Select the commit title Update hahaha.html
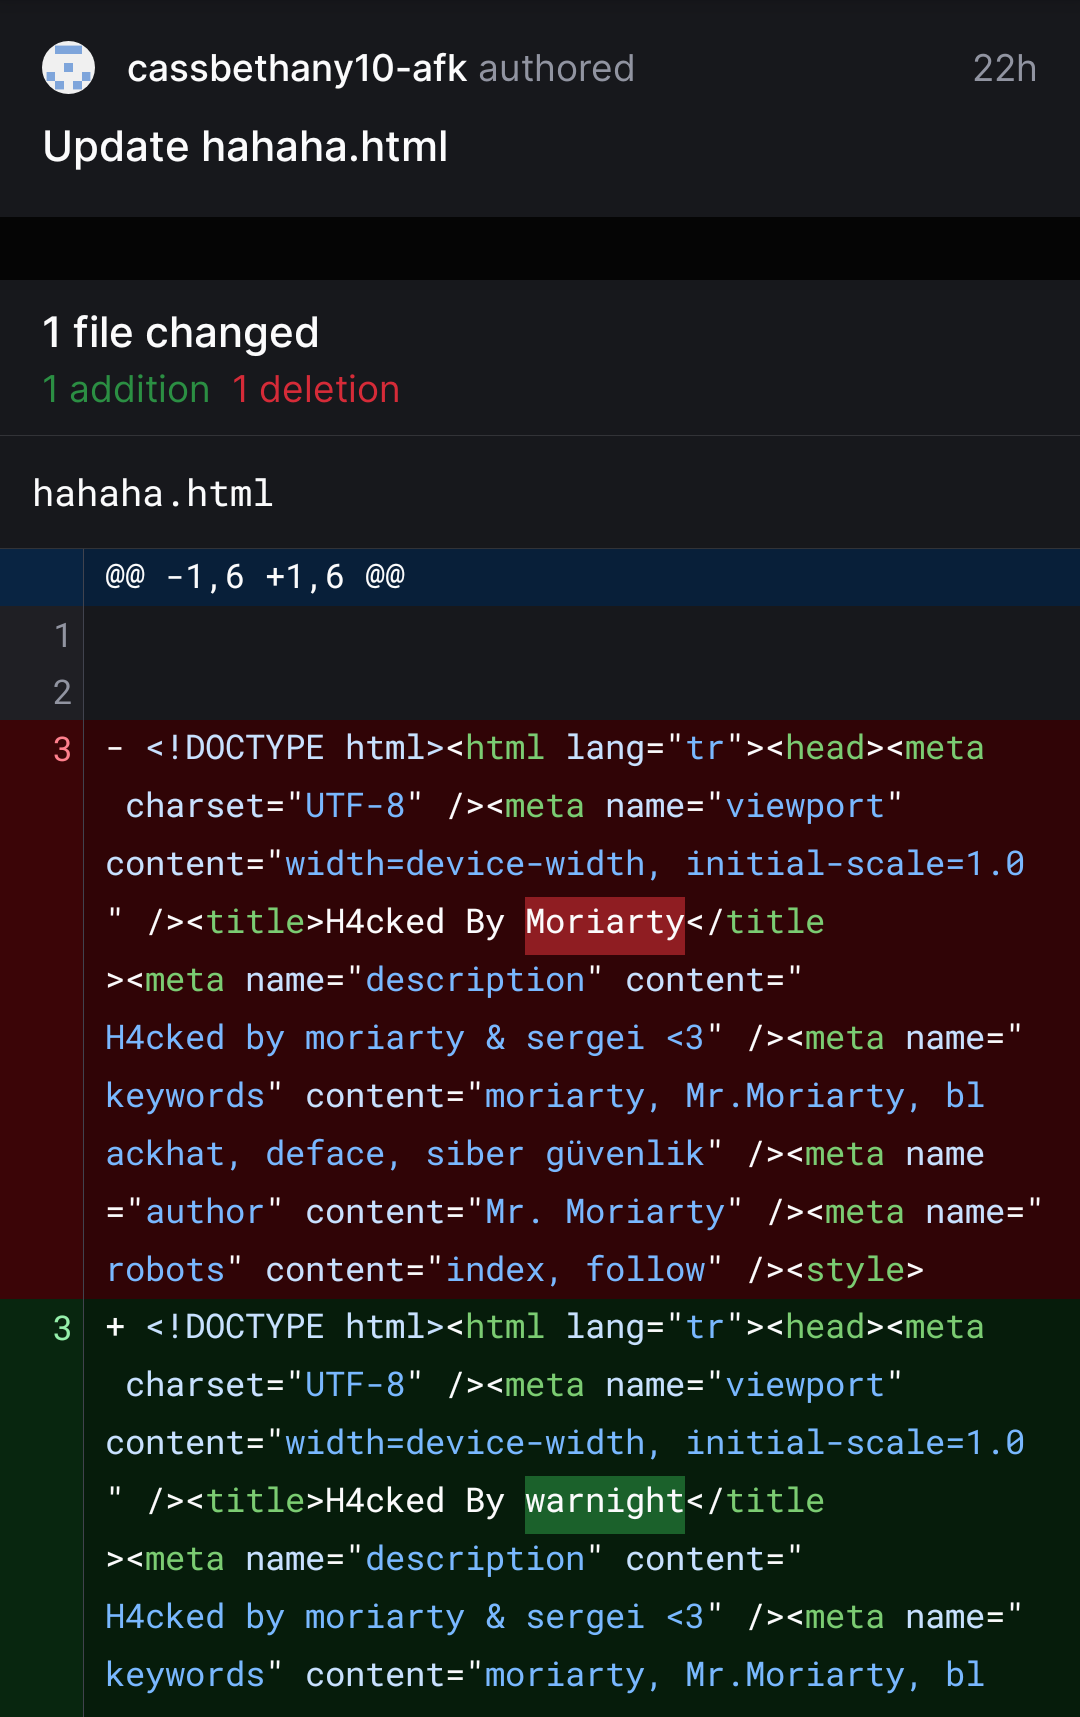Image resolution: width=1080 pixels, height=1717 pixels. 245,147
